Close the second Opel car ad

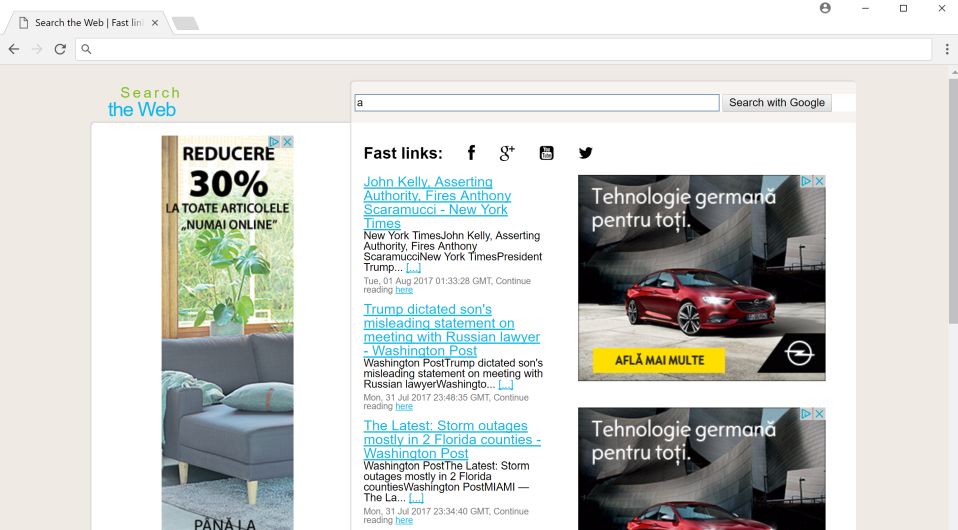click(x=819, y=414)
